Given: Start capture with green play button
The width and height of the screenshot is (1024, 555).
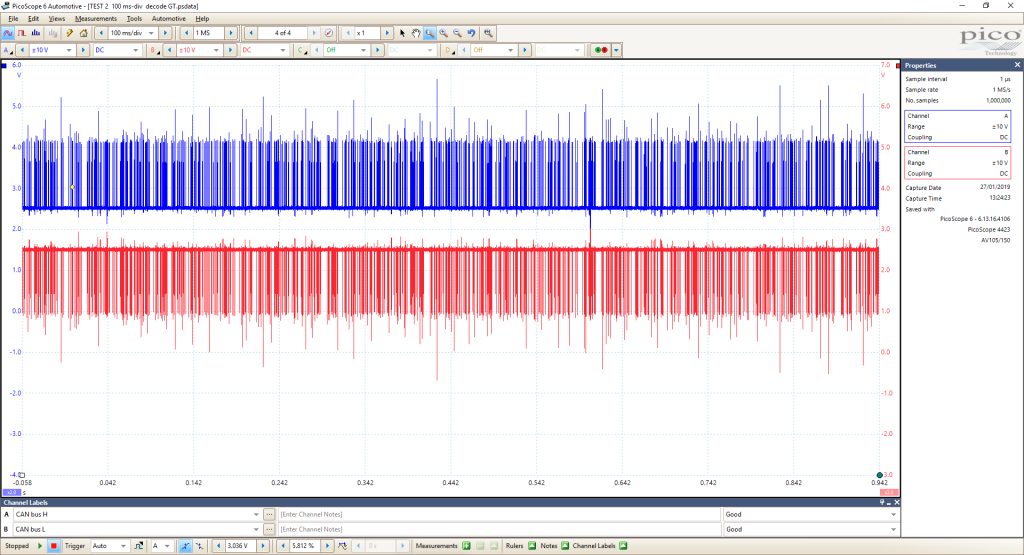Looking at the screenshot, I should click(x=40, y=546).
